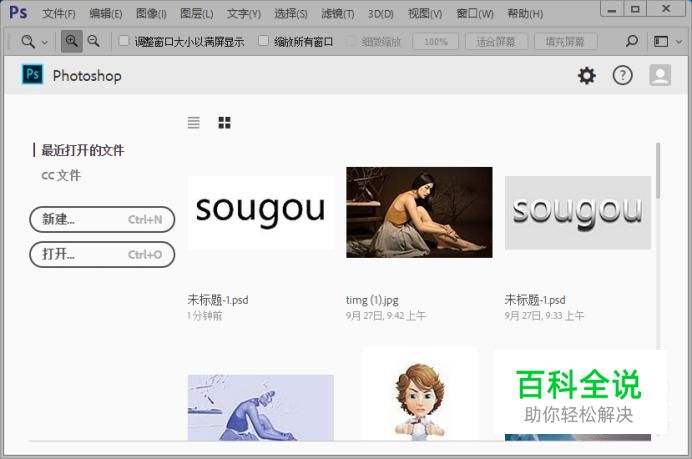Select 最近打开的文件 in the sidebar

point(83,150)
